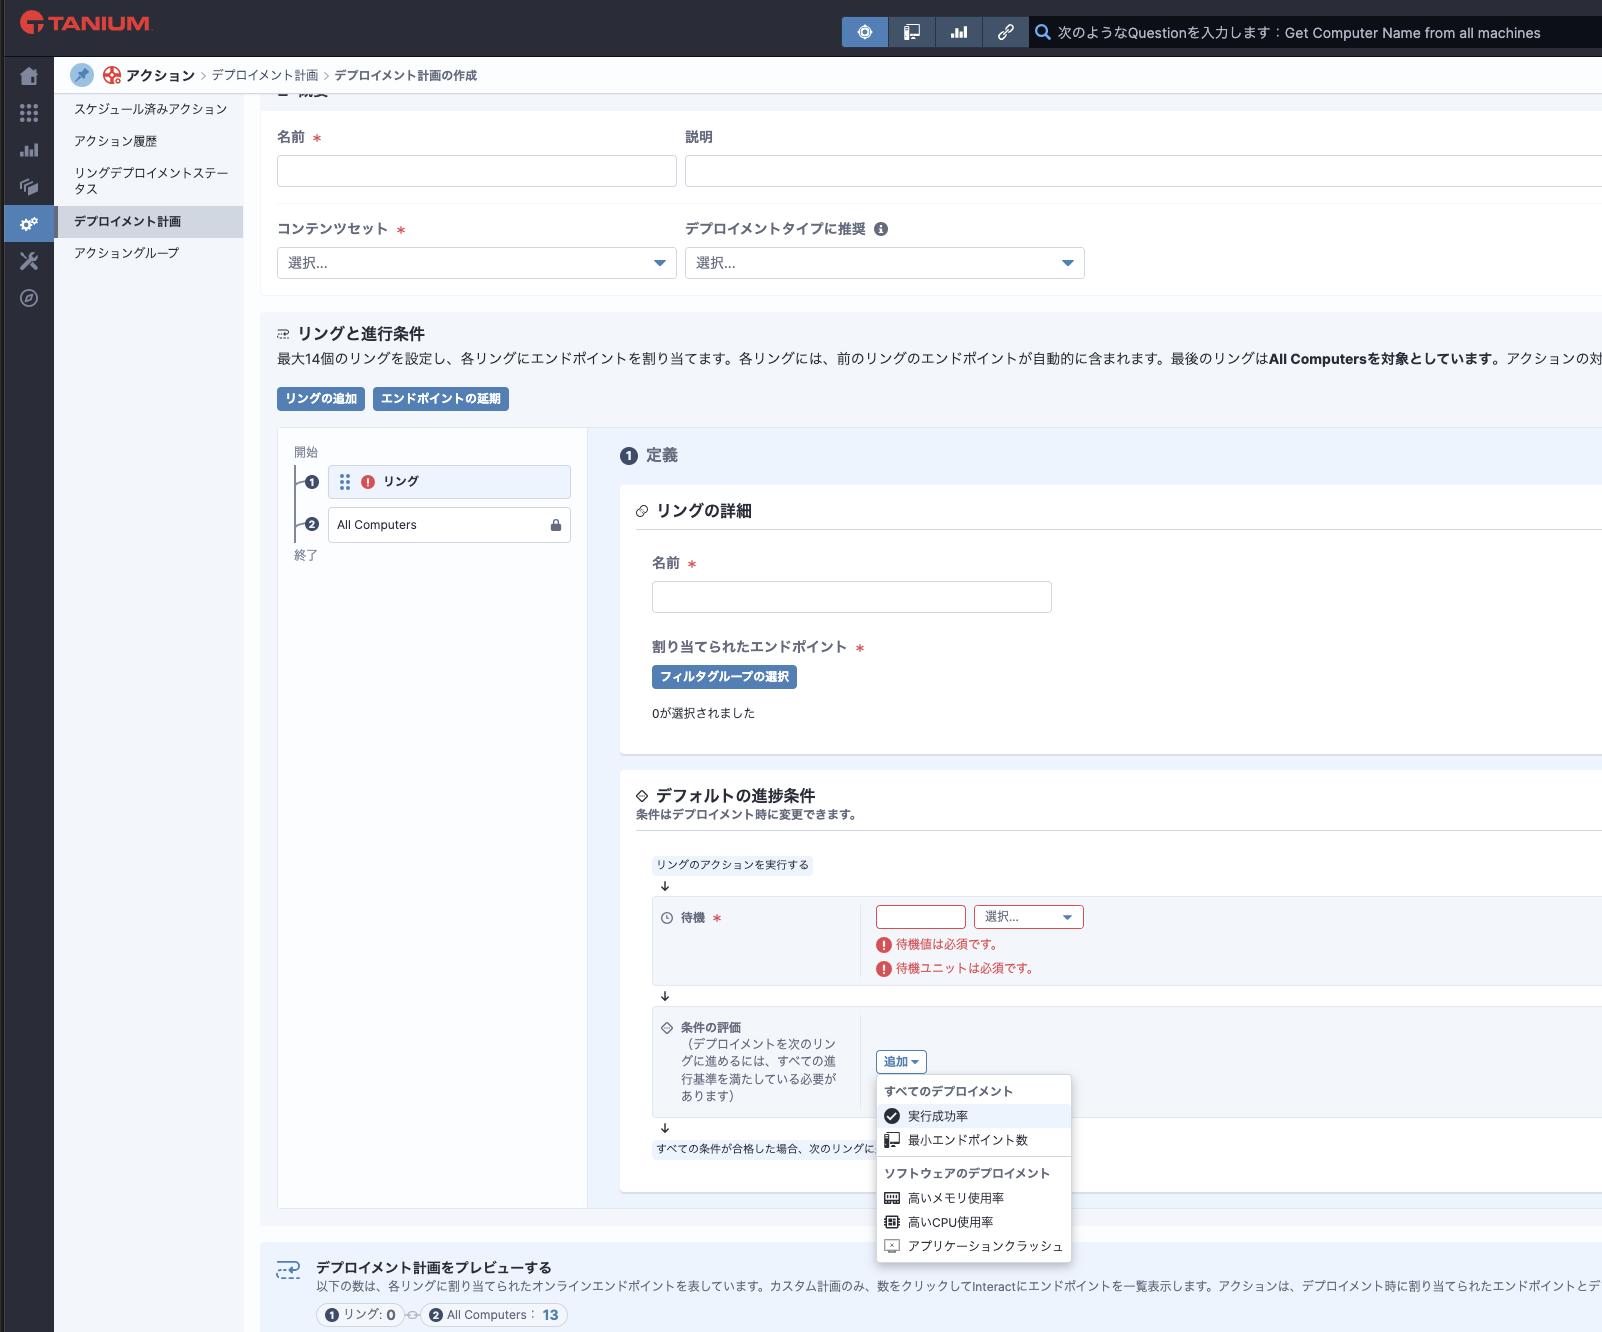Image resolution: width=1602 pixels, height=1332 pixels.
Task: Click the bar chart icon in sidebar
Action: click(x=29, y=150)
